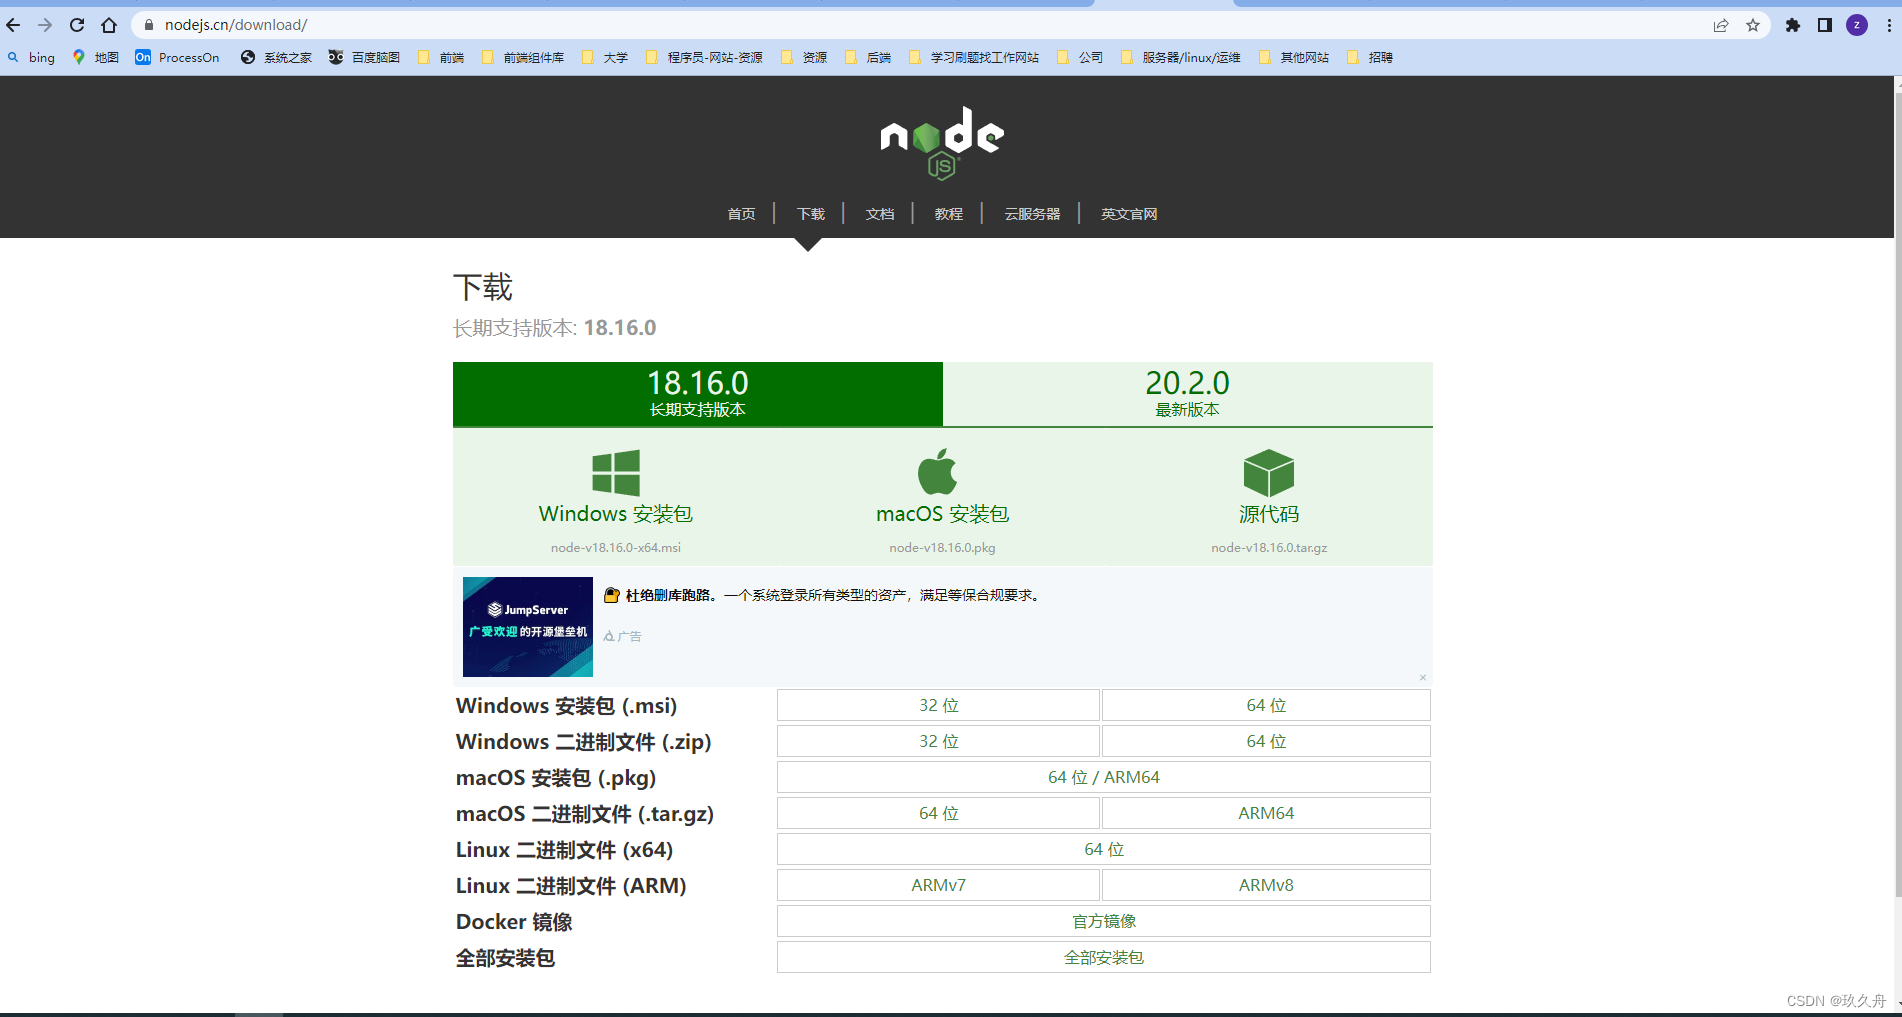Click the browser extensions puzzle icon
Screen dimensions: 1902x1017
pos(1793,25)
